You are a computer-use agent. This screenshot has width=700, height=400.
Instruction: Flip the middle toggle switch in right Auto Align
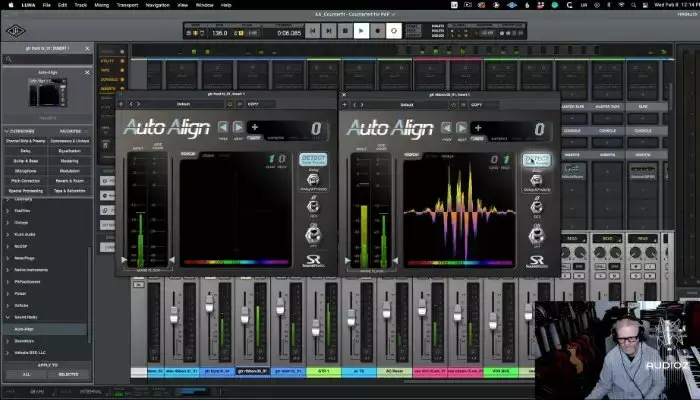click(536, 207)
